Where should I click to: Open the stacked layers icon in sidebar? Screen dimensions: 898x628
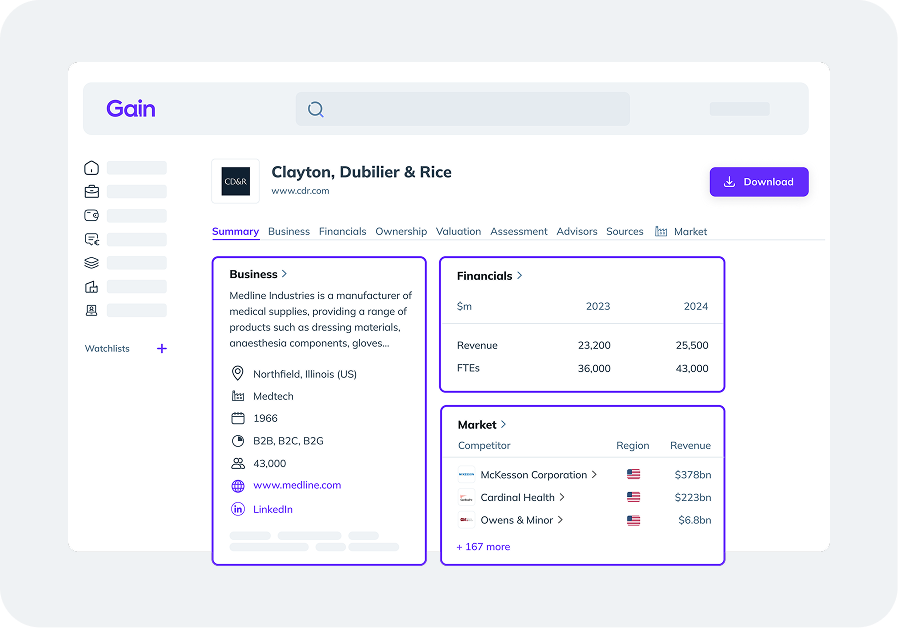92,263
